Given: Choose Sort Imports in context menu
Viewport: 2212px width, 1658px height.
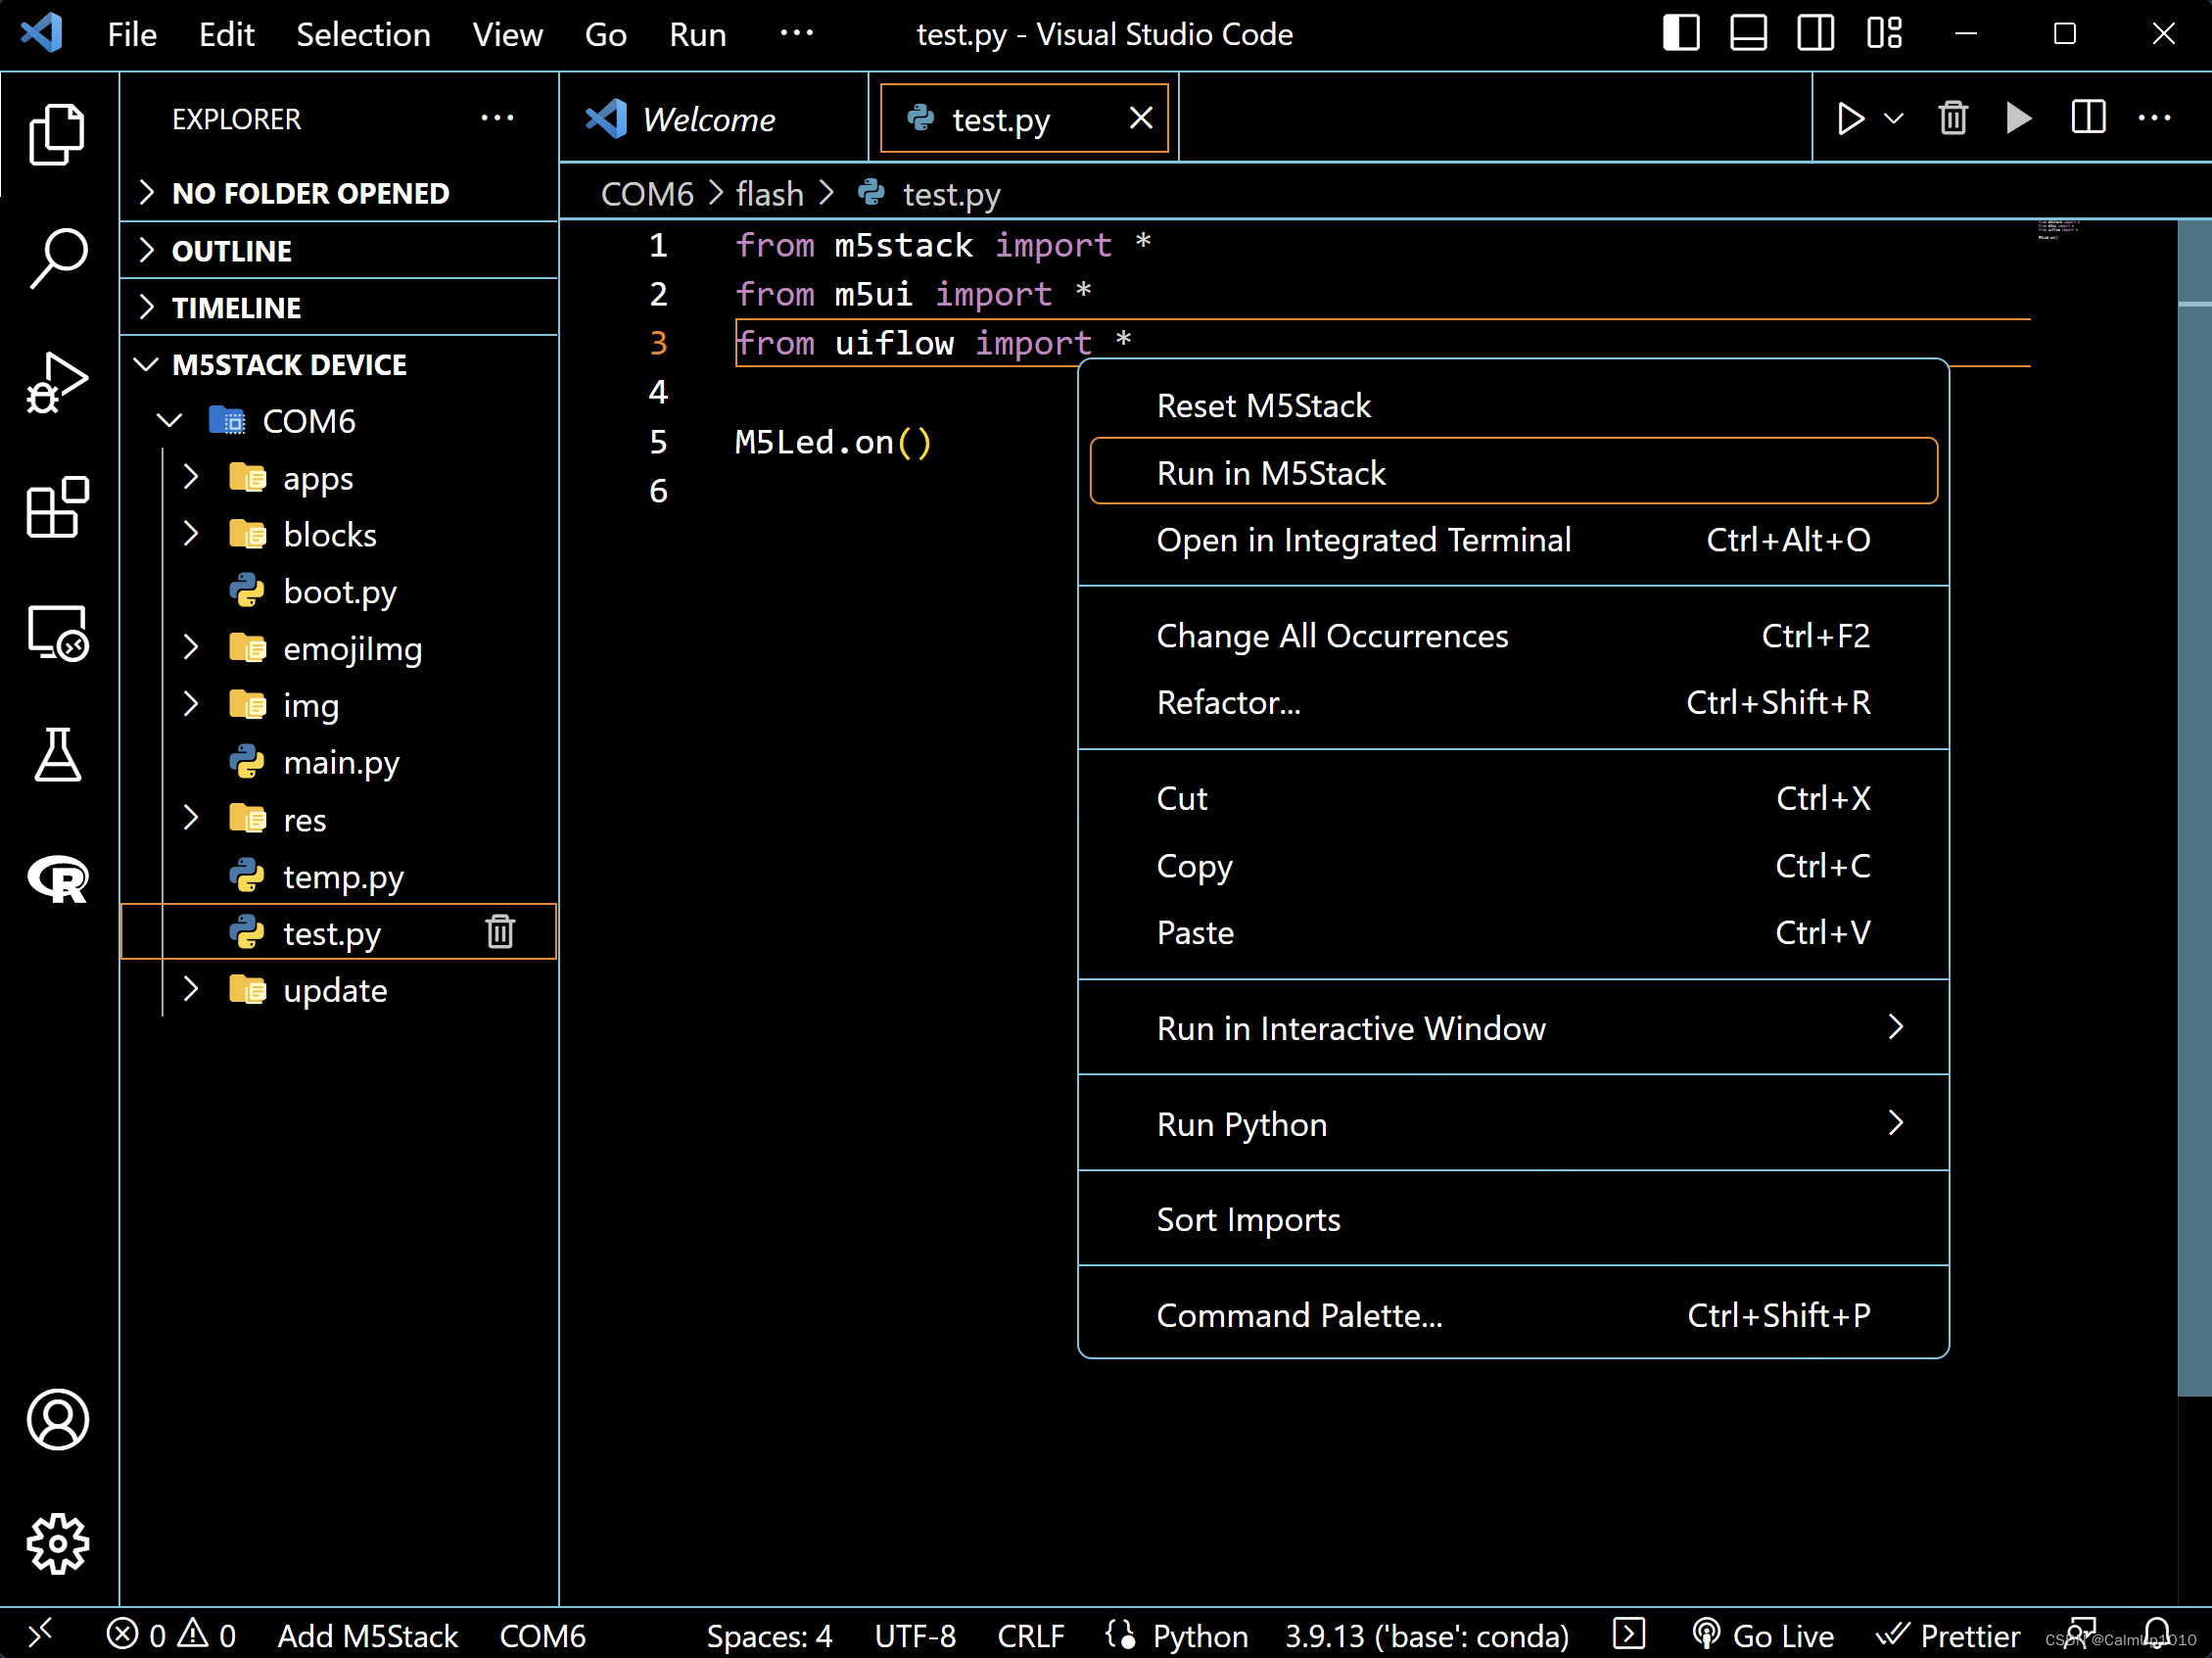Looking at the screenshot, I should pos(1513,1219).
